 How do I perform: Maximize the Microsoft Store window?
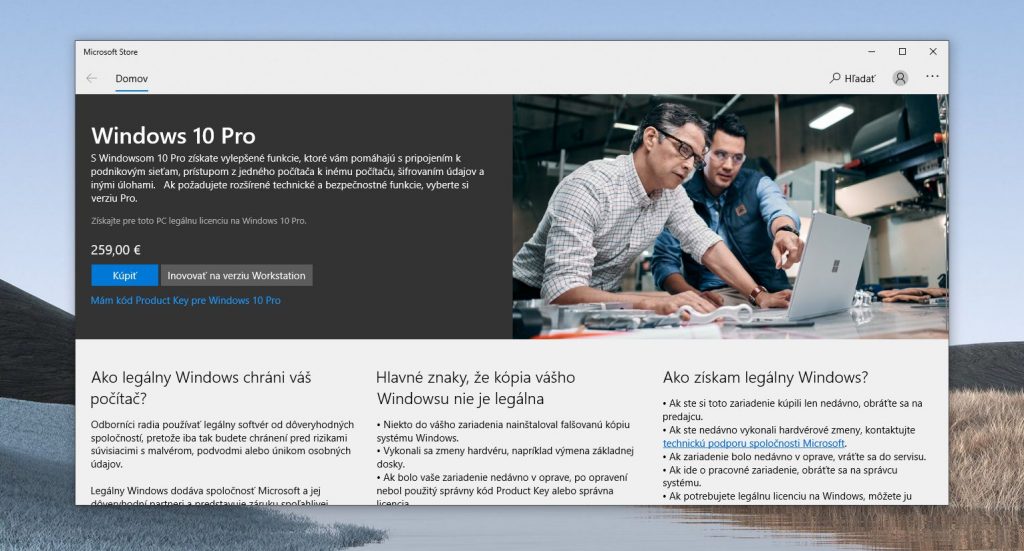pos(903,52)
